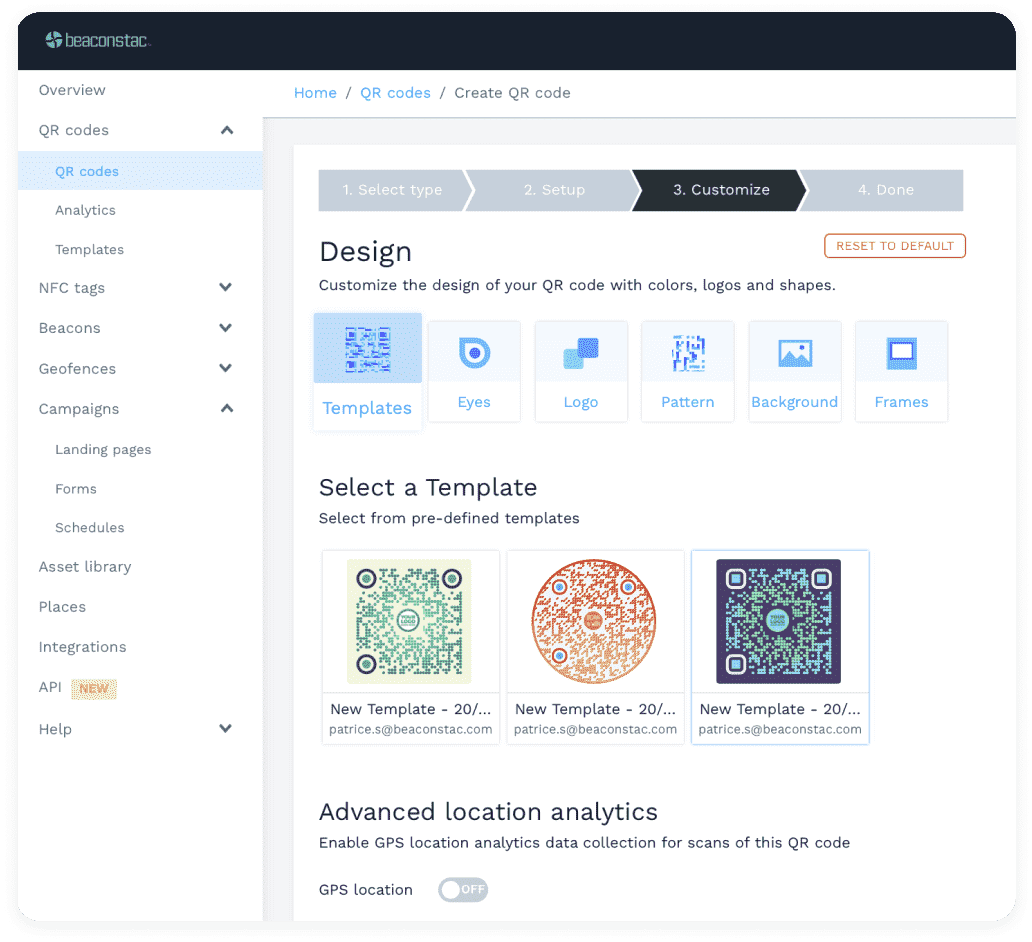Viewport: 1032px width, 942px height.
Task: Open Integrations in the sidebar
Action: 82,647
